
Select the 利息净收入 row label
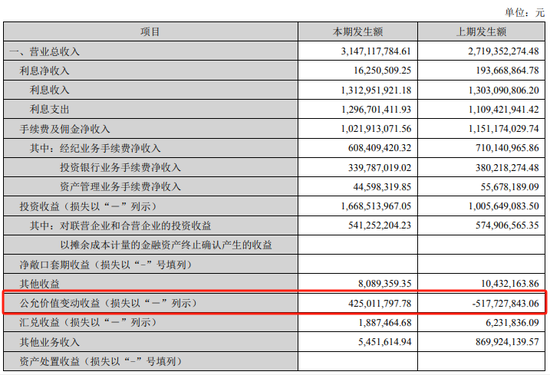point(45,71)
